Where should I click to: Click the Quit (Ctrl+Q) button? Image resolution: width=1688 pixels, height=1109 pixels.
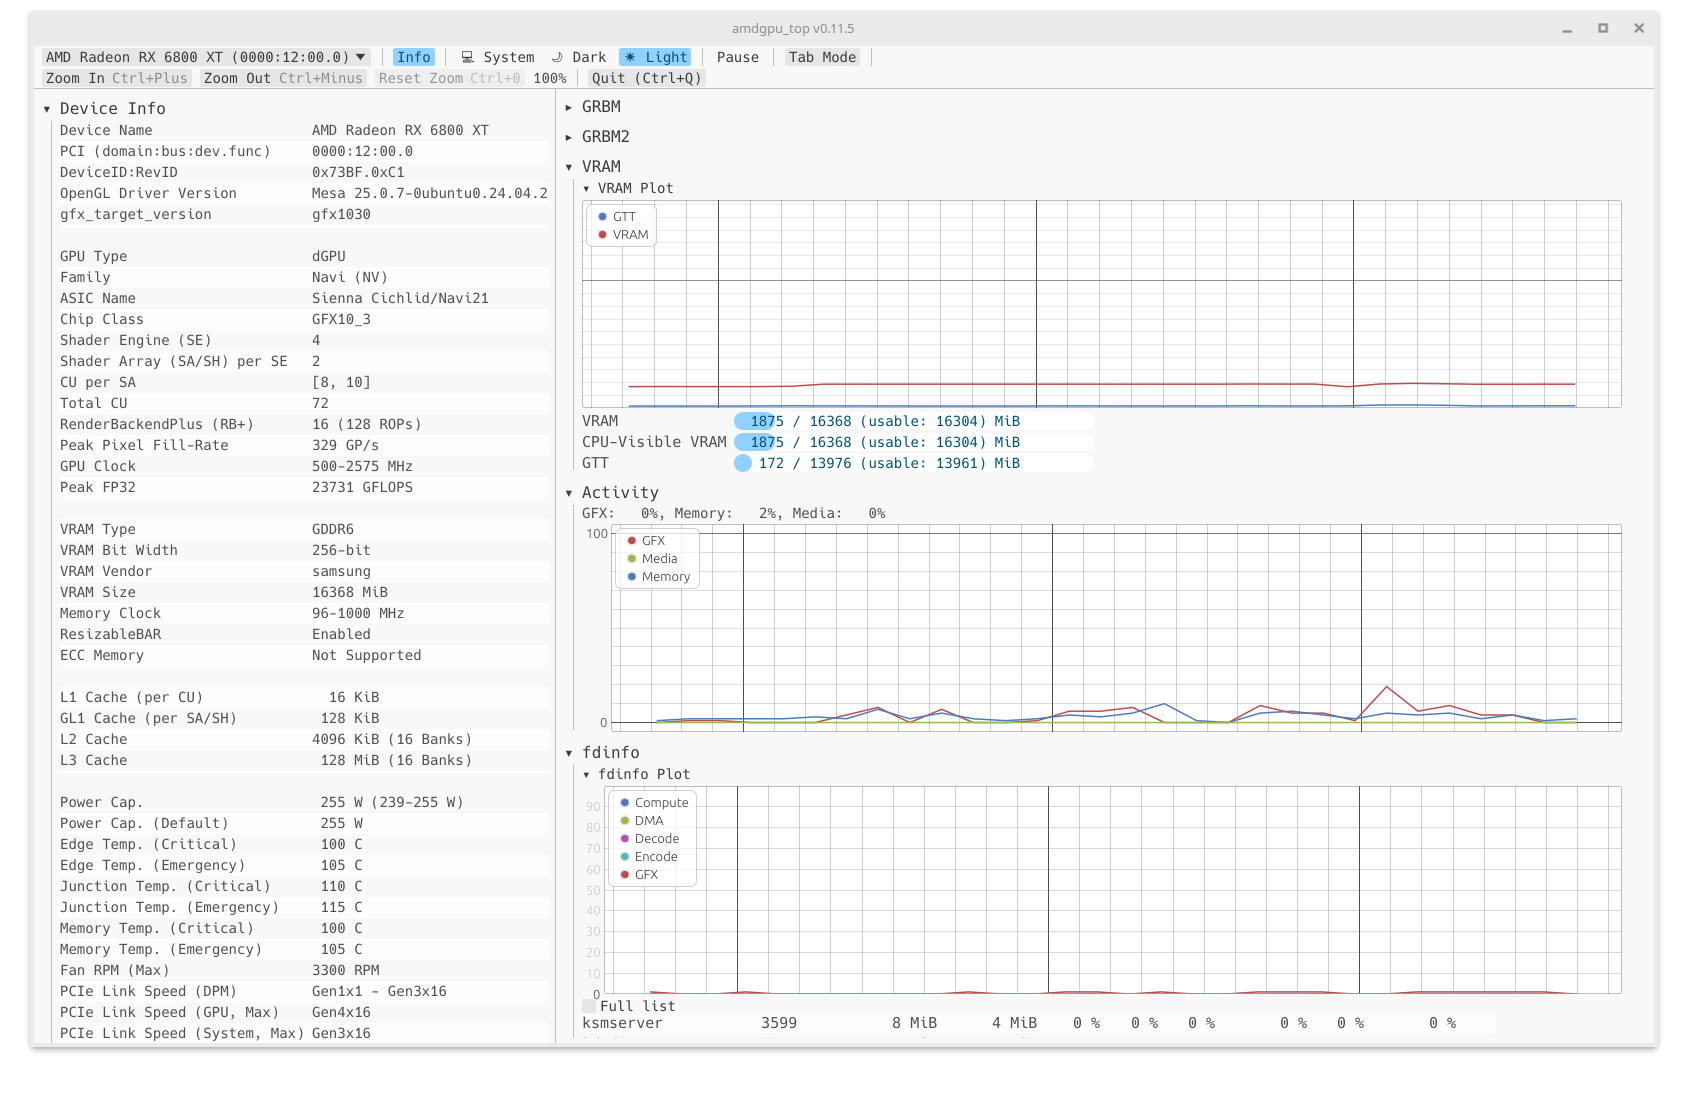coord(646,78)
